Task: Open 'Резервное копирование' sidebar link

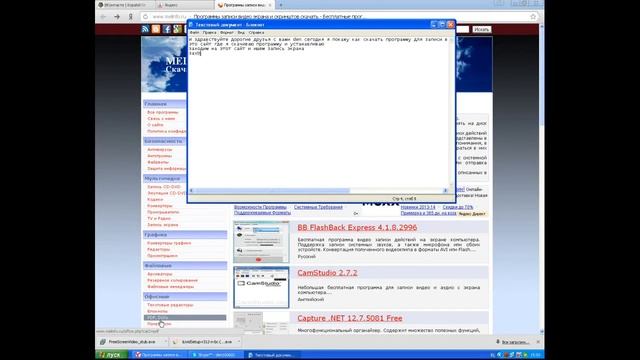Action: point(172,280)
